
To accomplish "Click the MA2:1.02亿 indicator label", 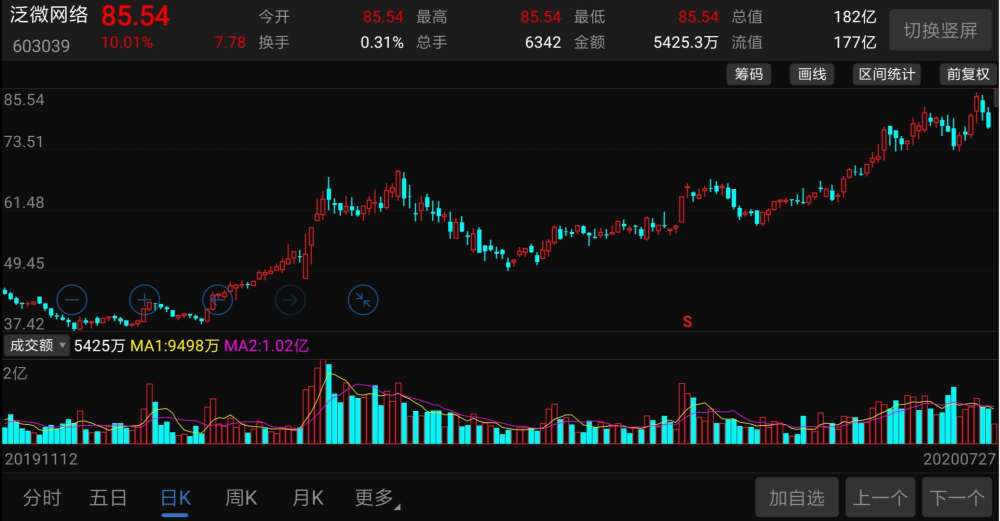I will [x=266, y=346].
